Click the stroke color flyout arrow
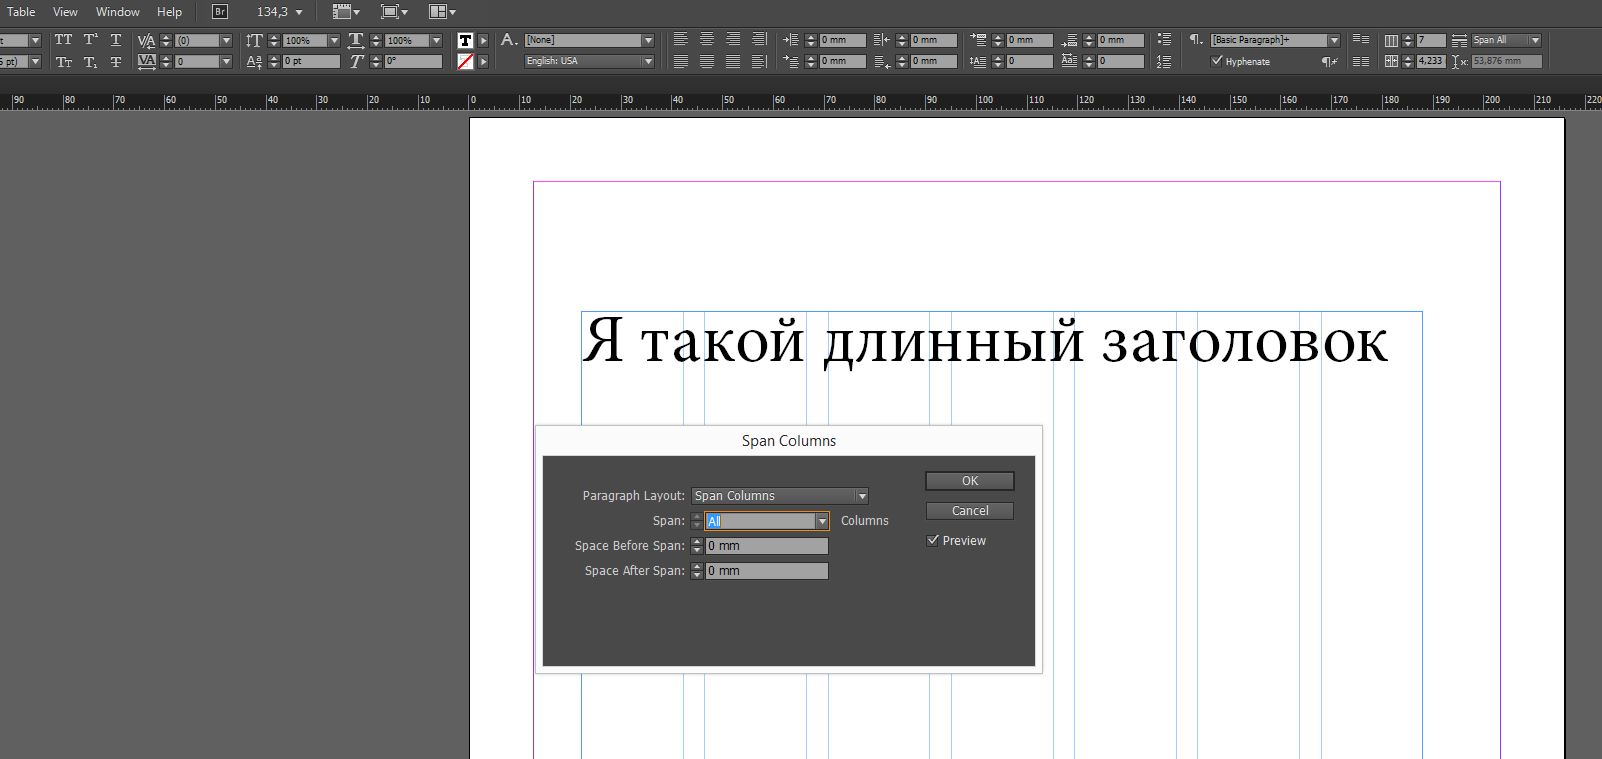Image resolution: width=1602 pixels, height=759 pixels. click(x=484, y=62)
